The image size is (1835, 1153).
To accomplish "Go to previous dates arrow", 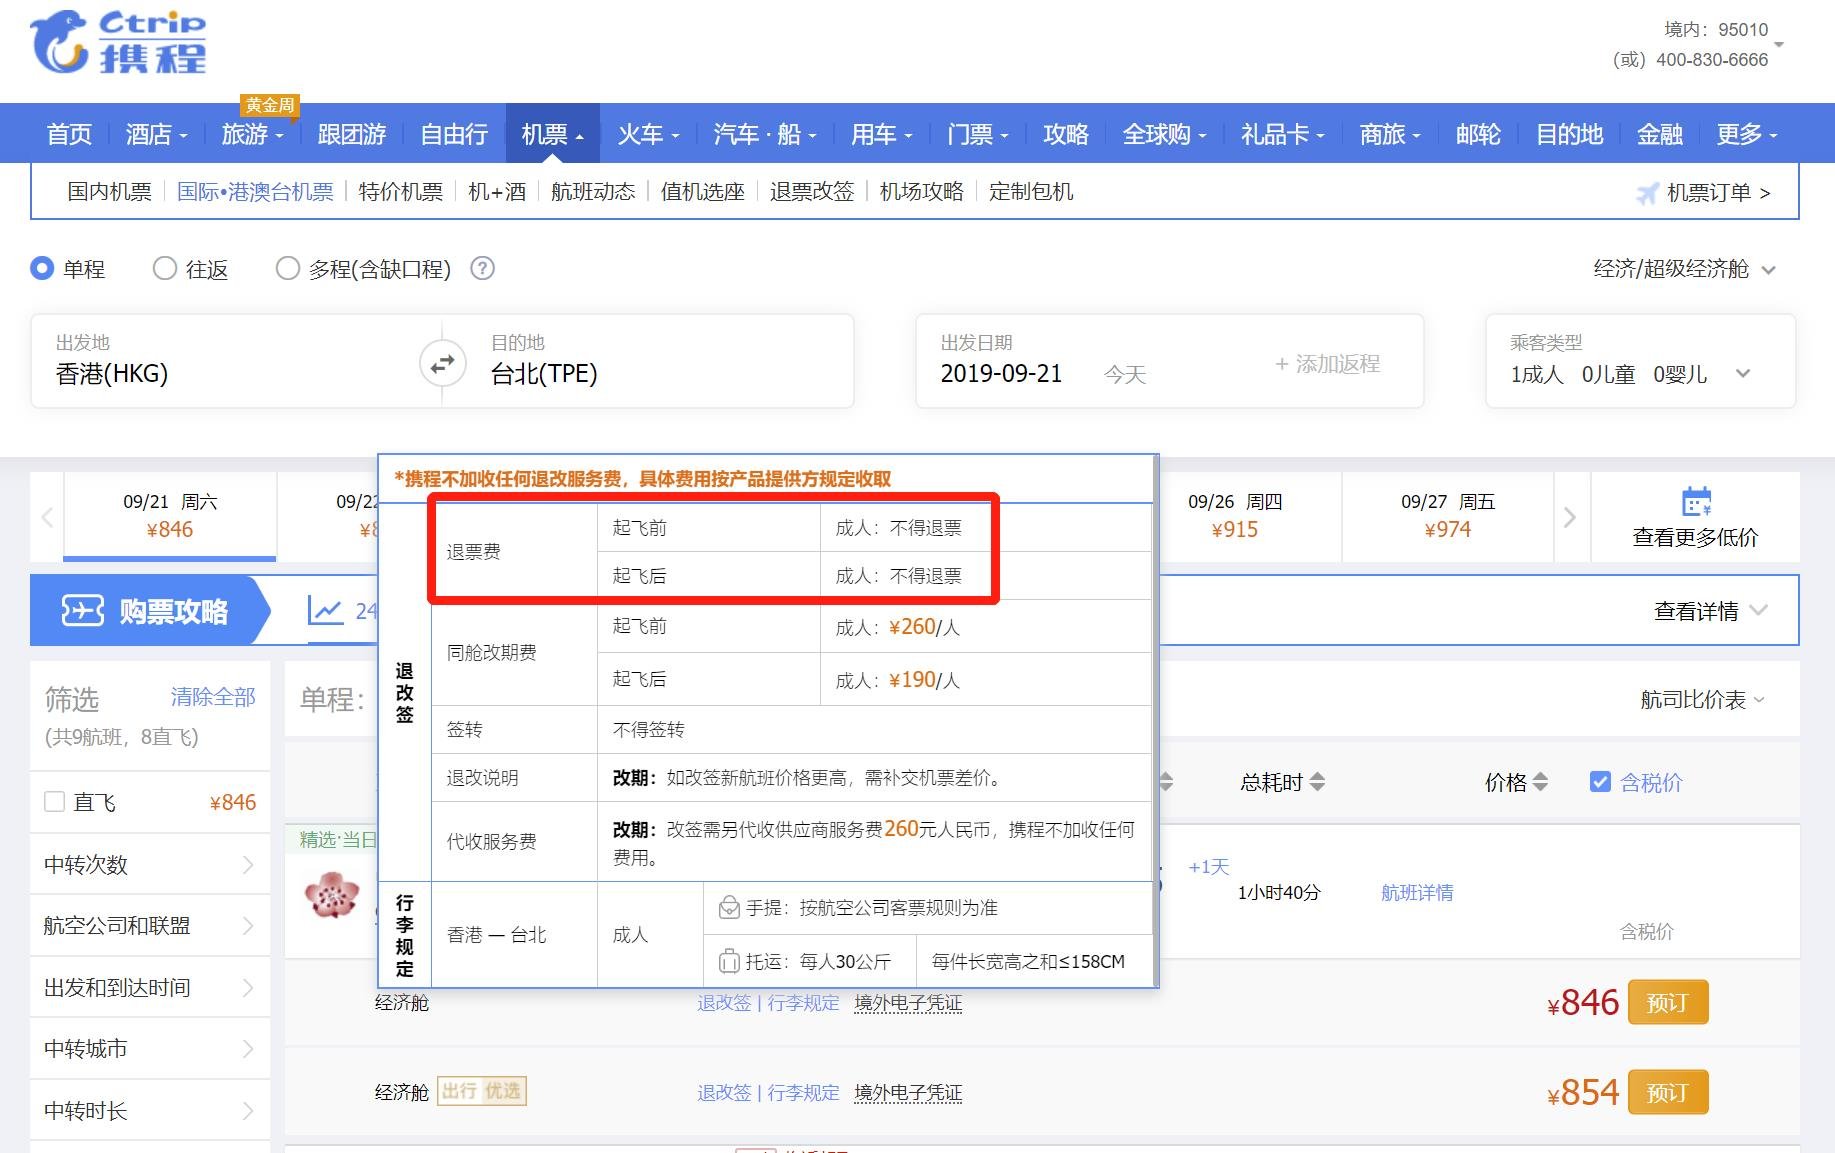I will [47, 517].
